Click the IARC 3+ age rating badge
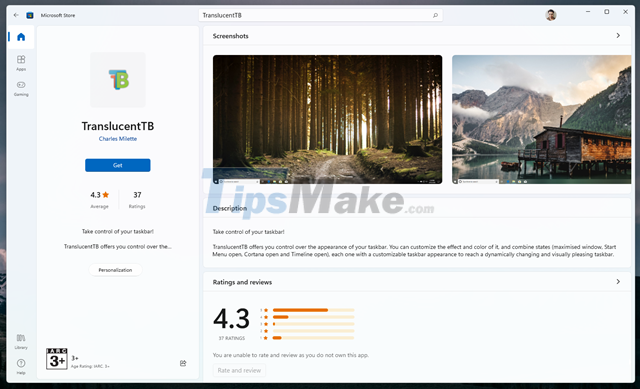 tap(57, 359)
